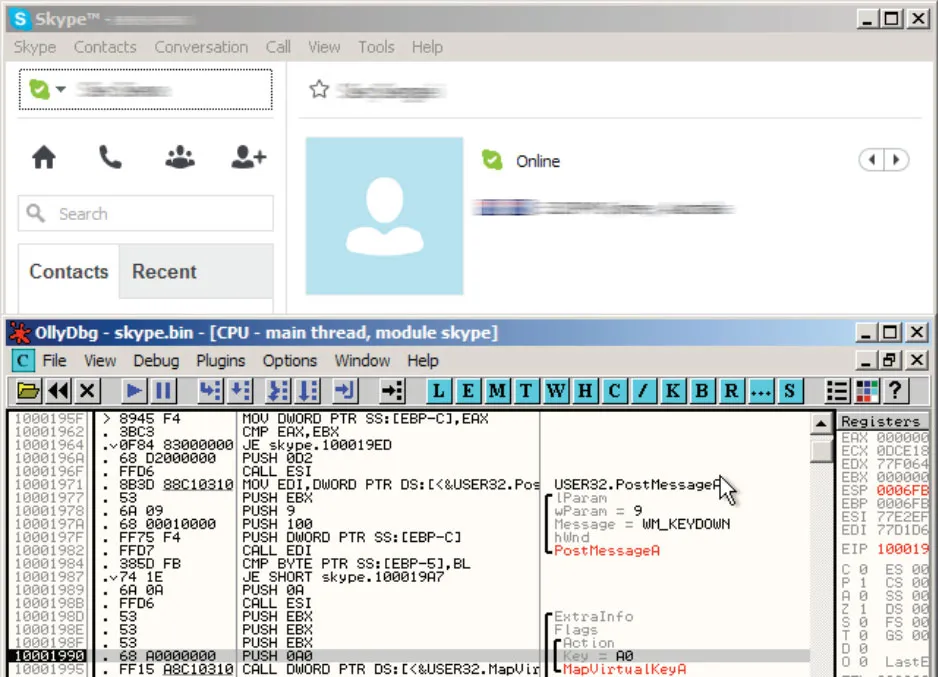Open the OllyDbg File menu
Viewport: 938px width, 677px height.
pyautogui.click(x=54, y=361)
